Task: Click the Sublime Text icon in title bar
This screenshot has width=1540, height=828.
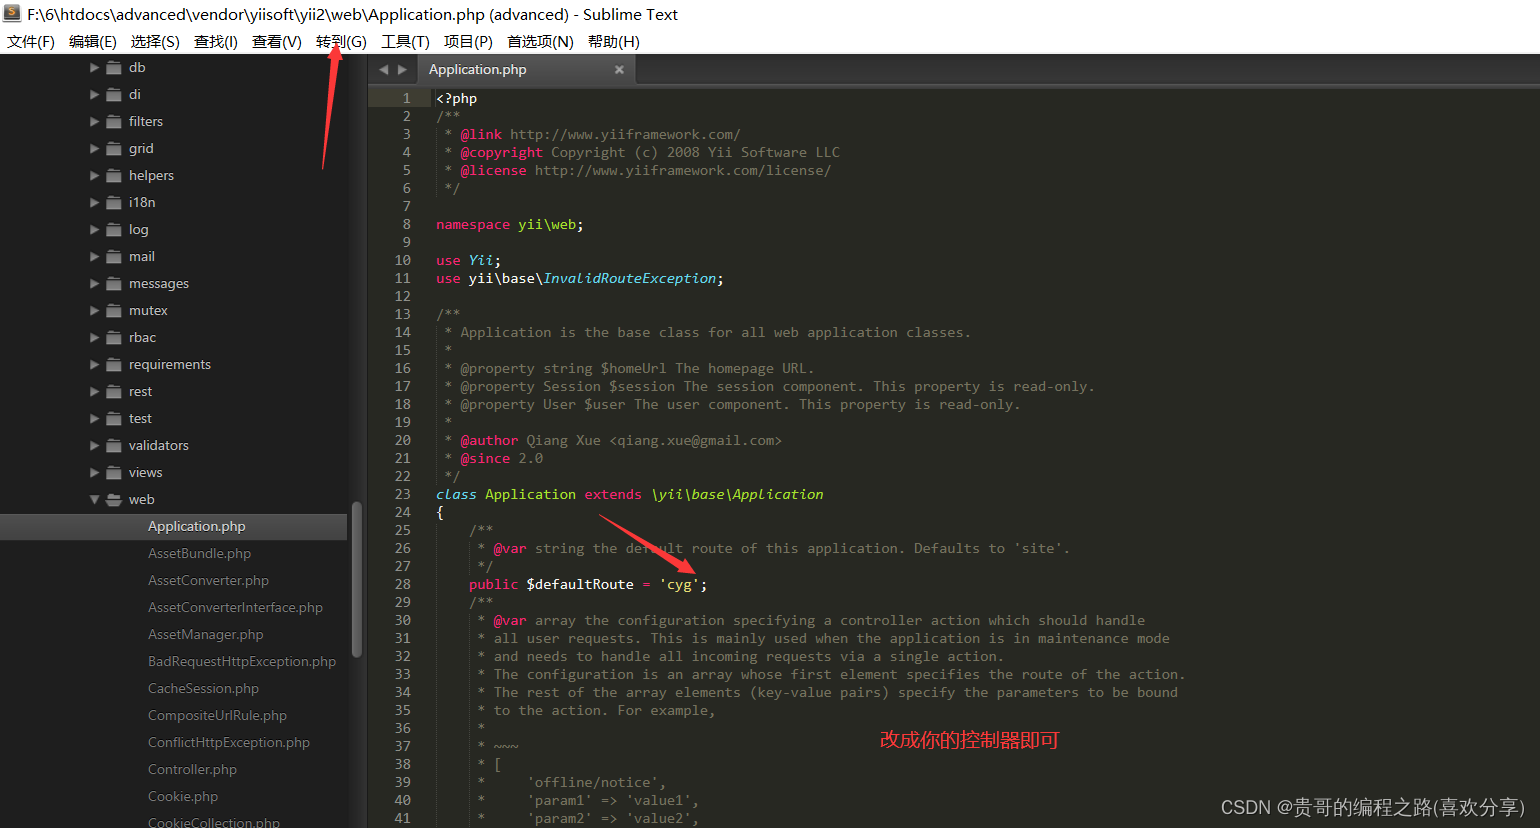Action: [x=12, y=13]
